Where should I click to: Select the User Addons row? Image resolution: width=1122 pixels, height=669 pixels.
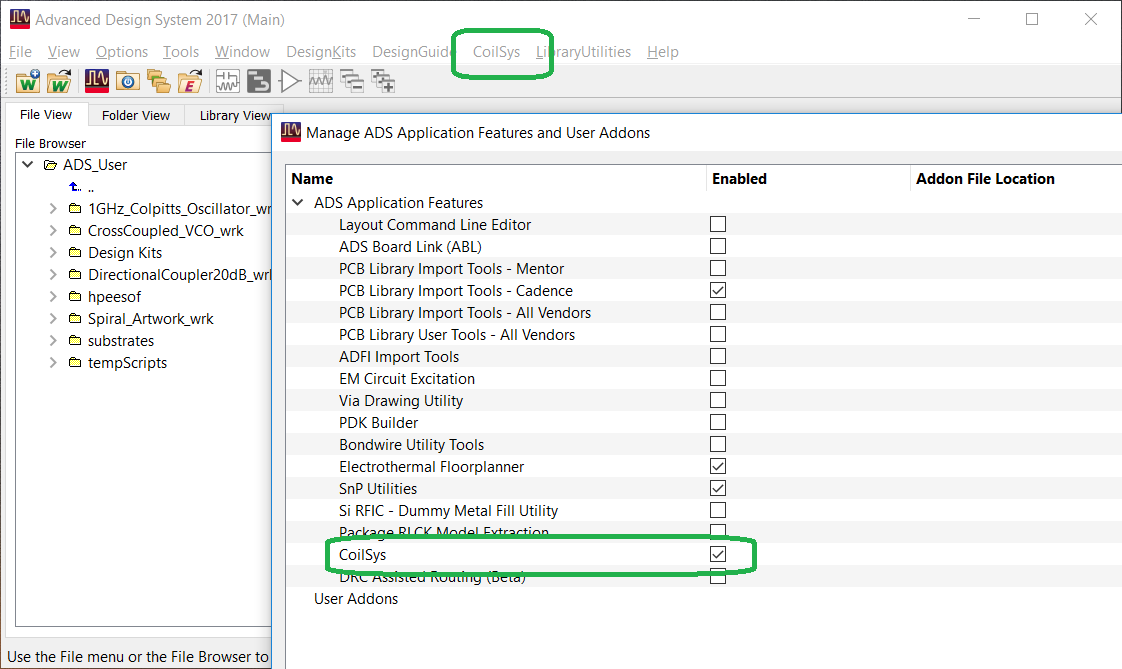click(x=356, y=599)
